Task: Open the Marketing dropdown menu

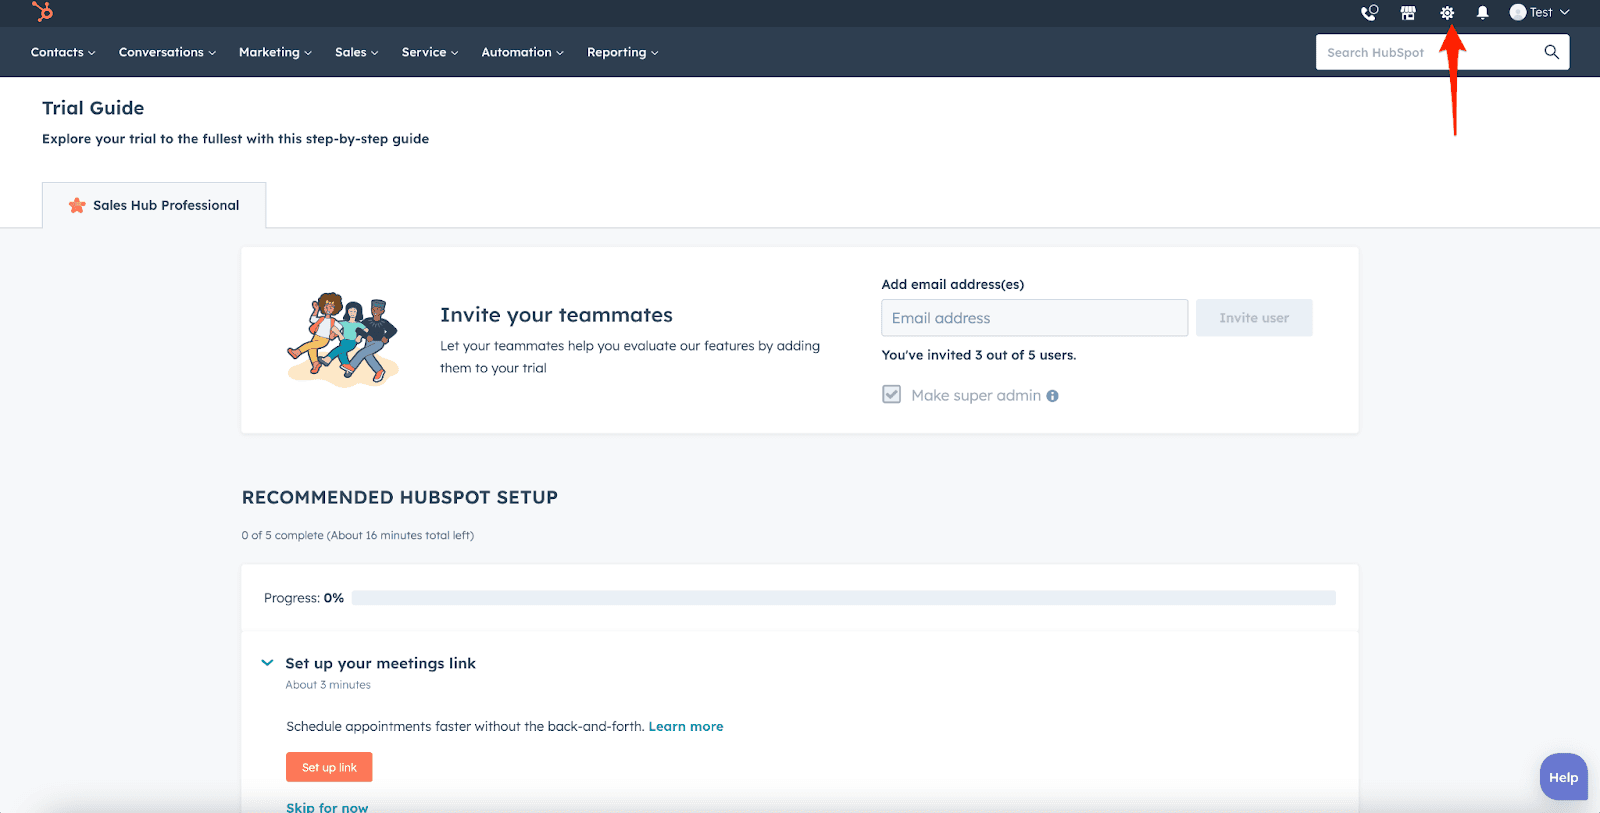Action: click(275, 52)
